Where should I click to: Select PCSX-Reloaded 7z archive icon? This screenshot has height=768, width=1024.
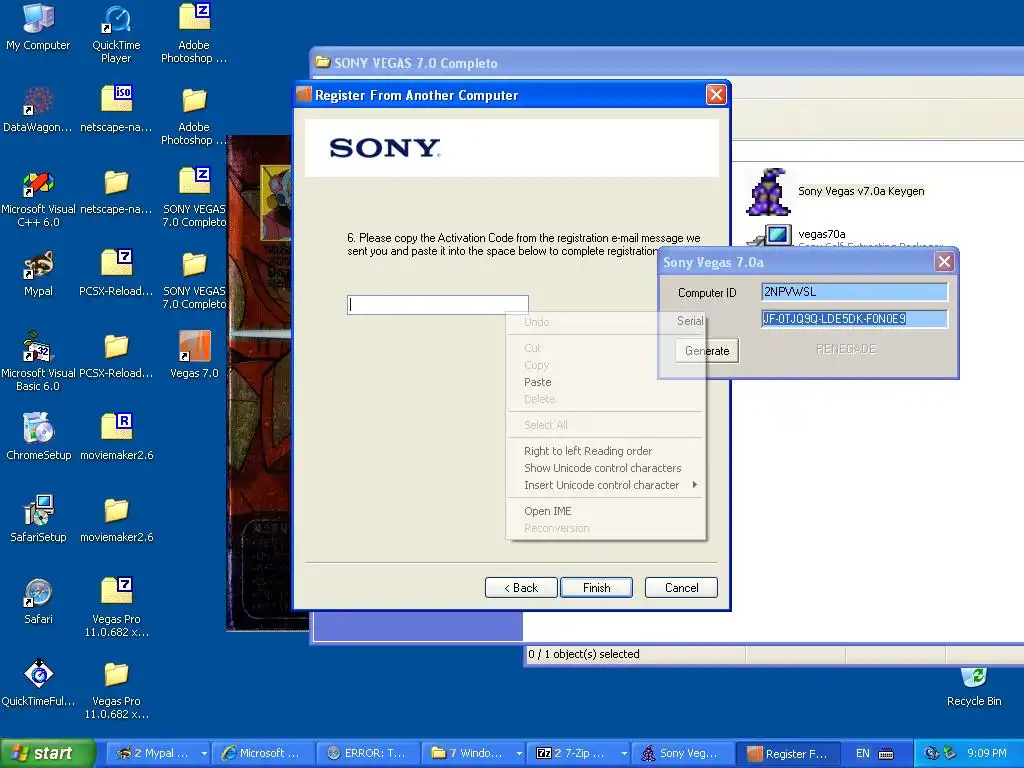[116, 272]
